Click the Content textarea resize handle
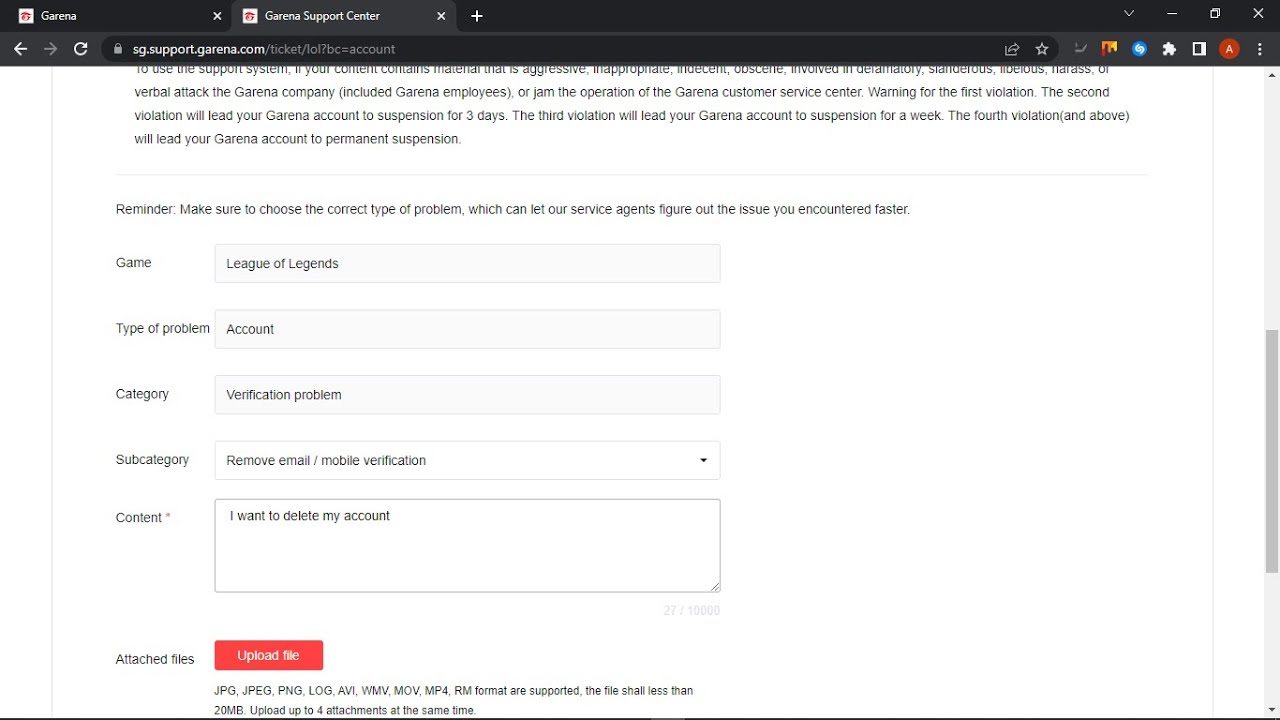Screen dimensions: 1280x720 point(714,586)
